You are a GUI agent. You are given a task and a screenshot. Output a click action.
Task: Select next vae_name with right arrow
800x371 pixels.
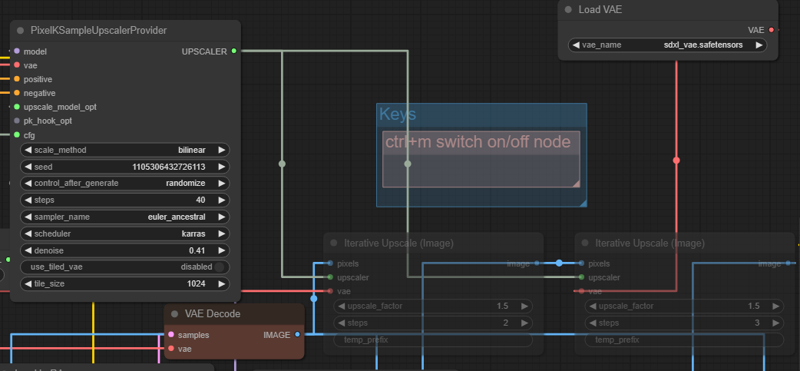759,45
